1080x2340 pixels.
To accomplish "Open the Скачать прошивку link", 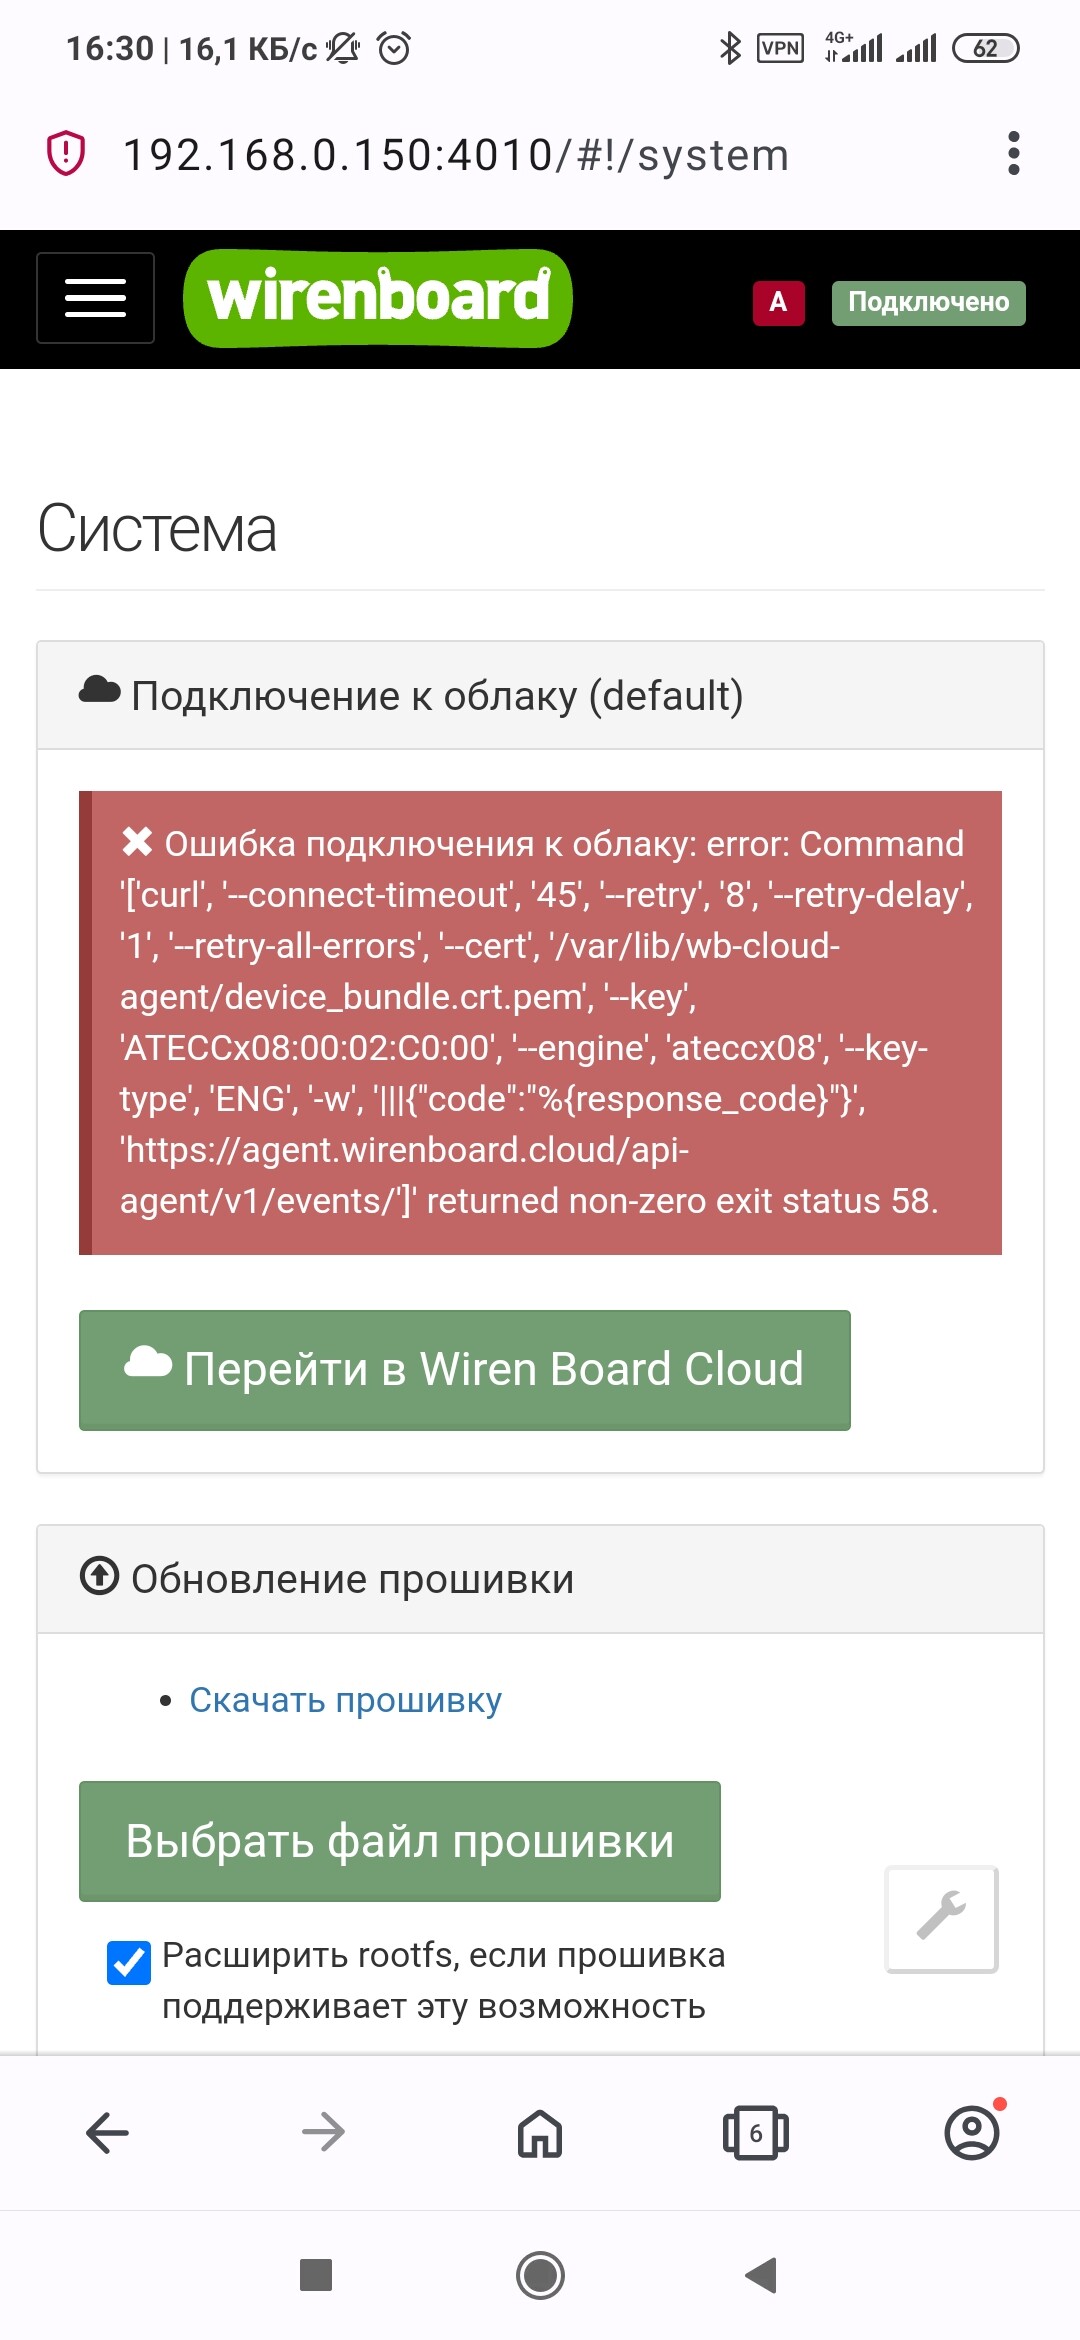I will coord(346,1699).
